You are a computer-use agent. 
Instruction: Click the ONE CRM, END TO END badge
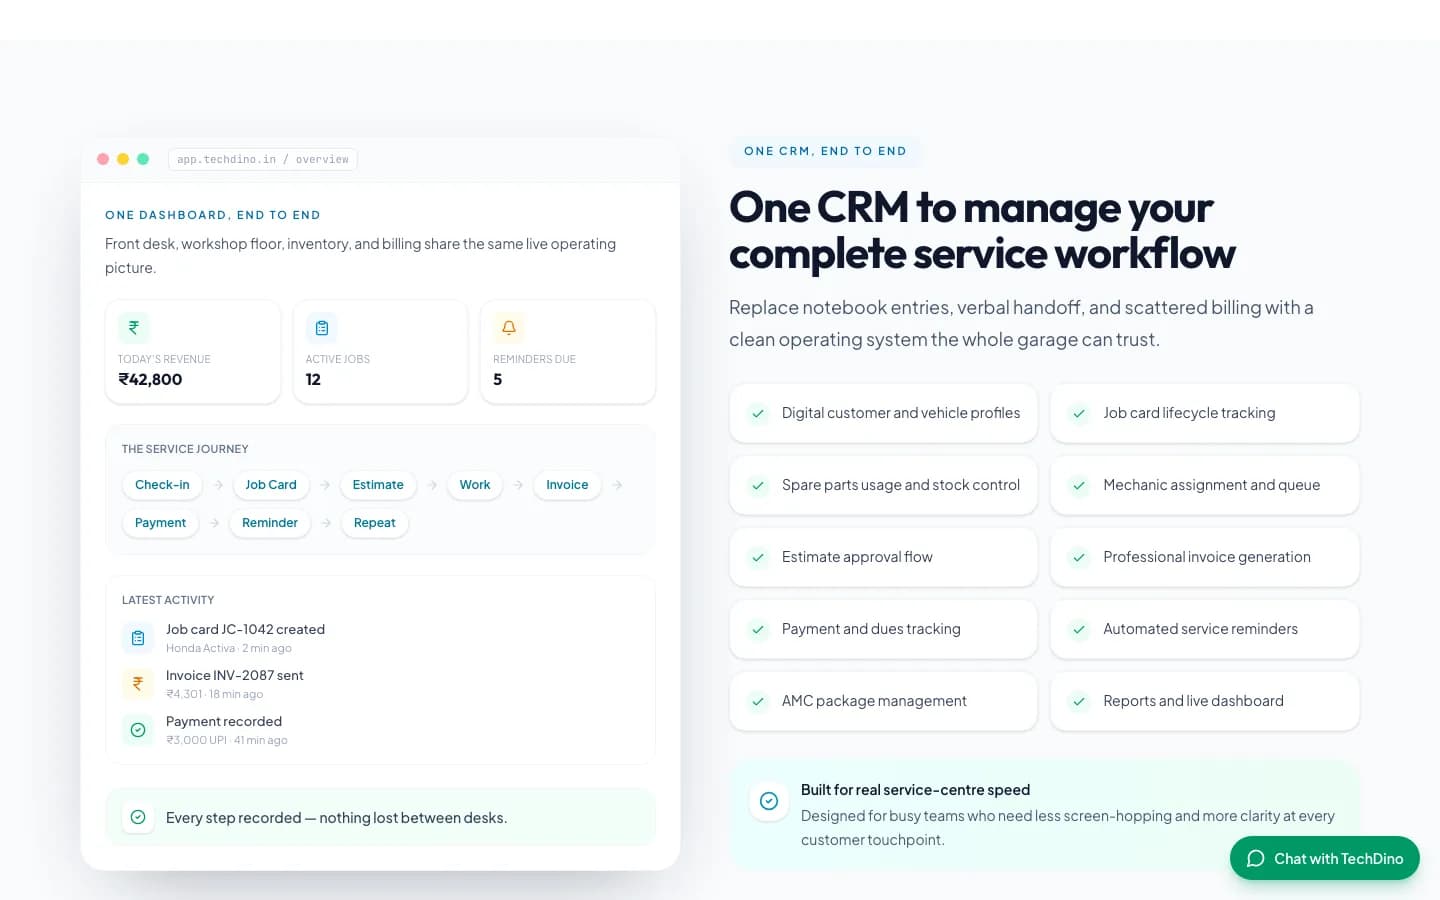tap(825, 151)
